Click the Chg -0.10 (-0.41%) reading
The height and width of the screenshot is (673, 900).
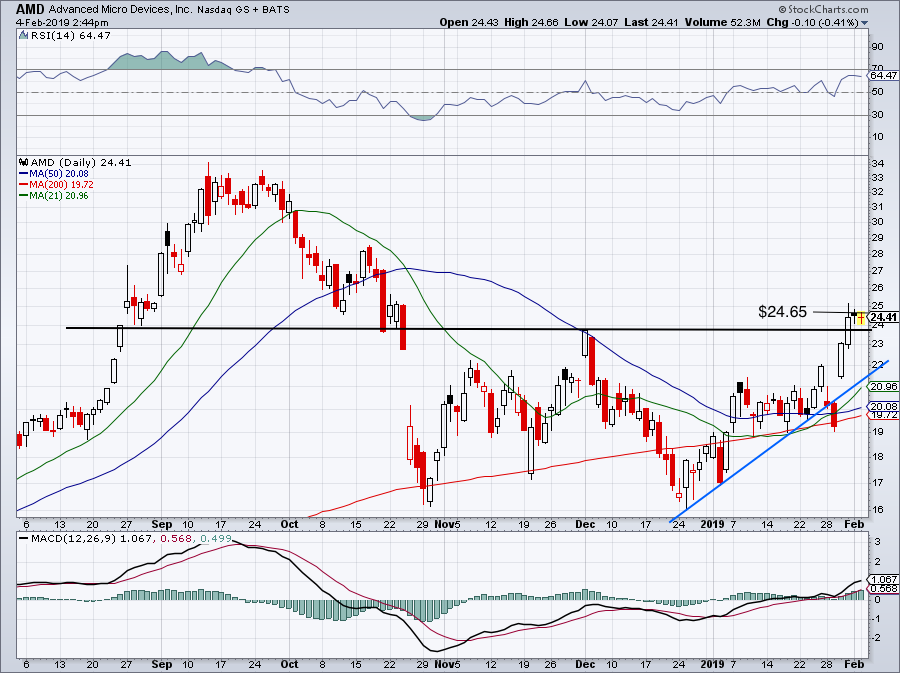point(813,22)
